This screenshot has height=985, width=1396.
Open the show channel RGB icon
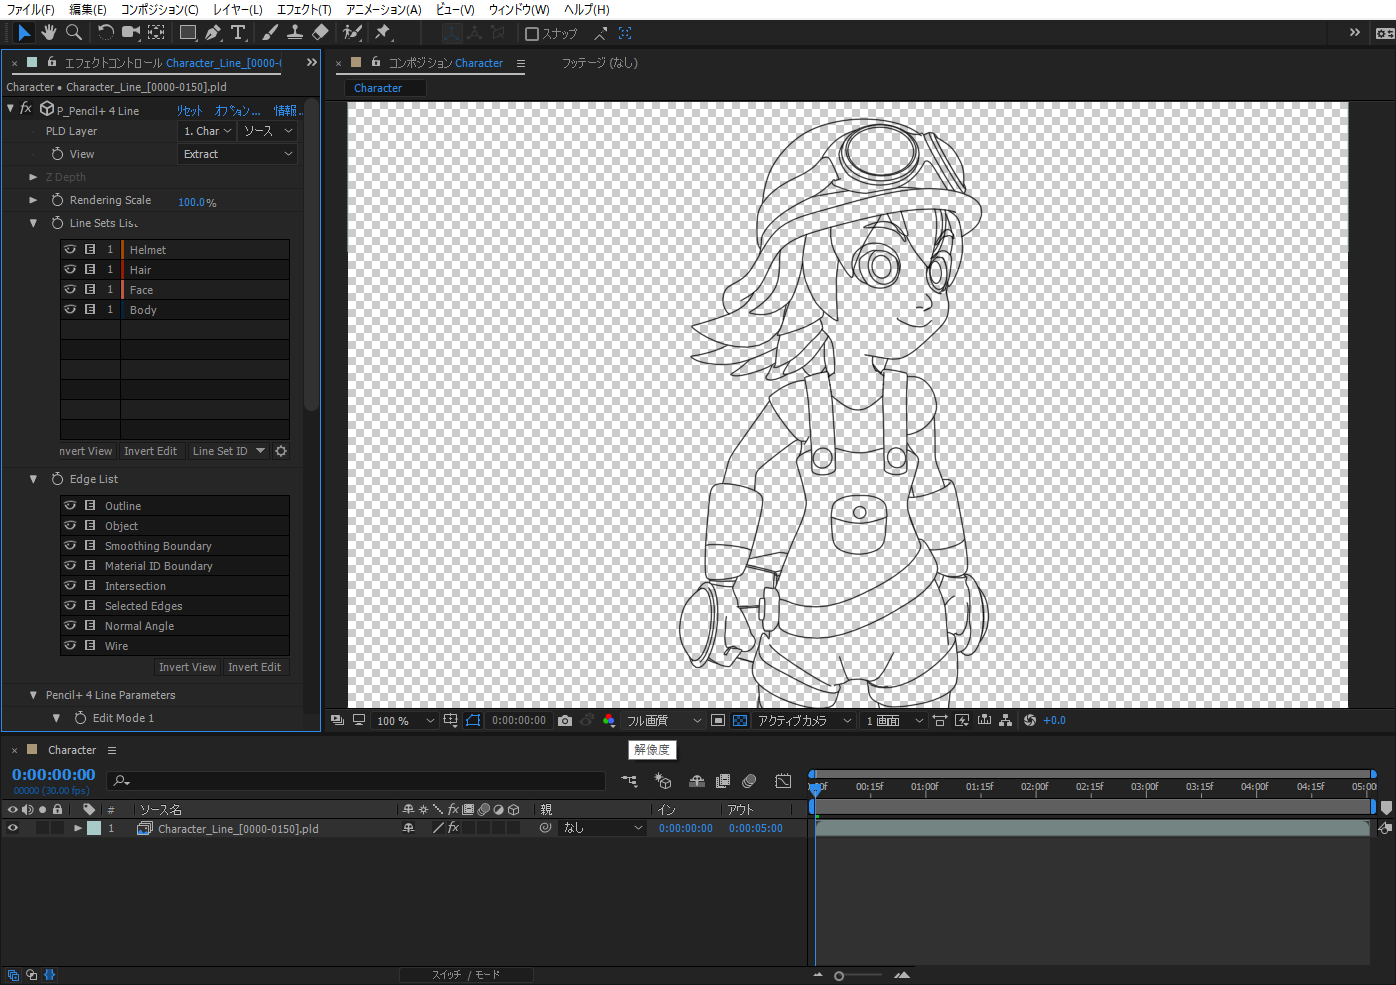point(609,720)
